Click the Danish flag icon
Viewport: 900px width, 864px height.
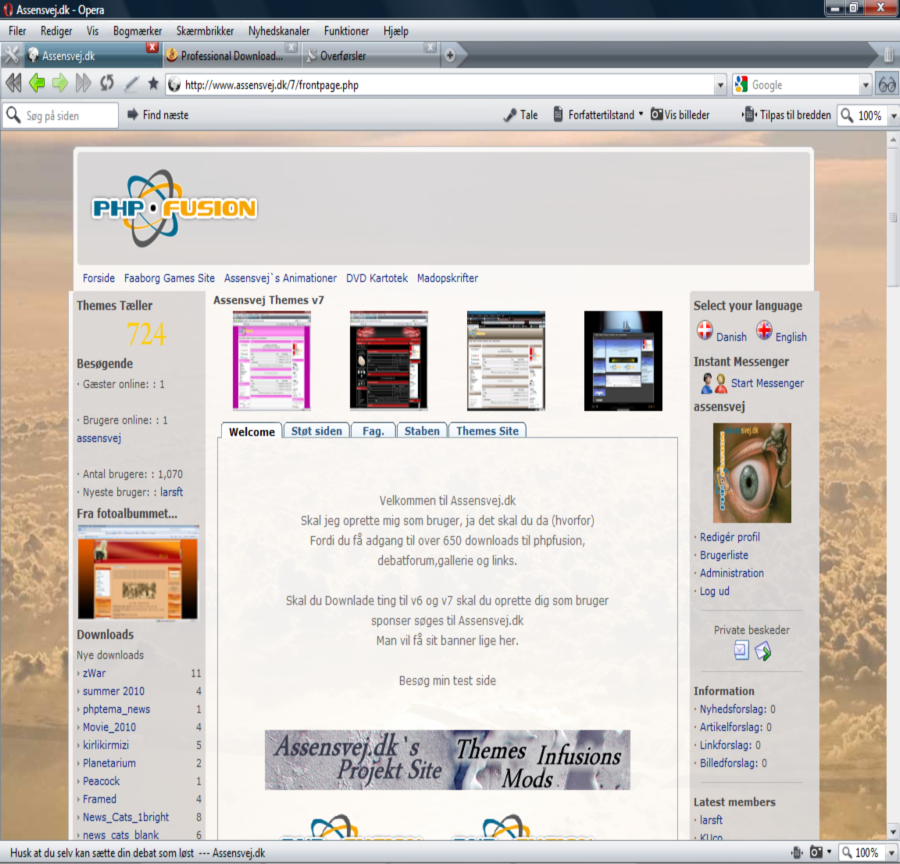pos(705,331)
